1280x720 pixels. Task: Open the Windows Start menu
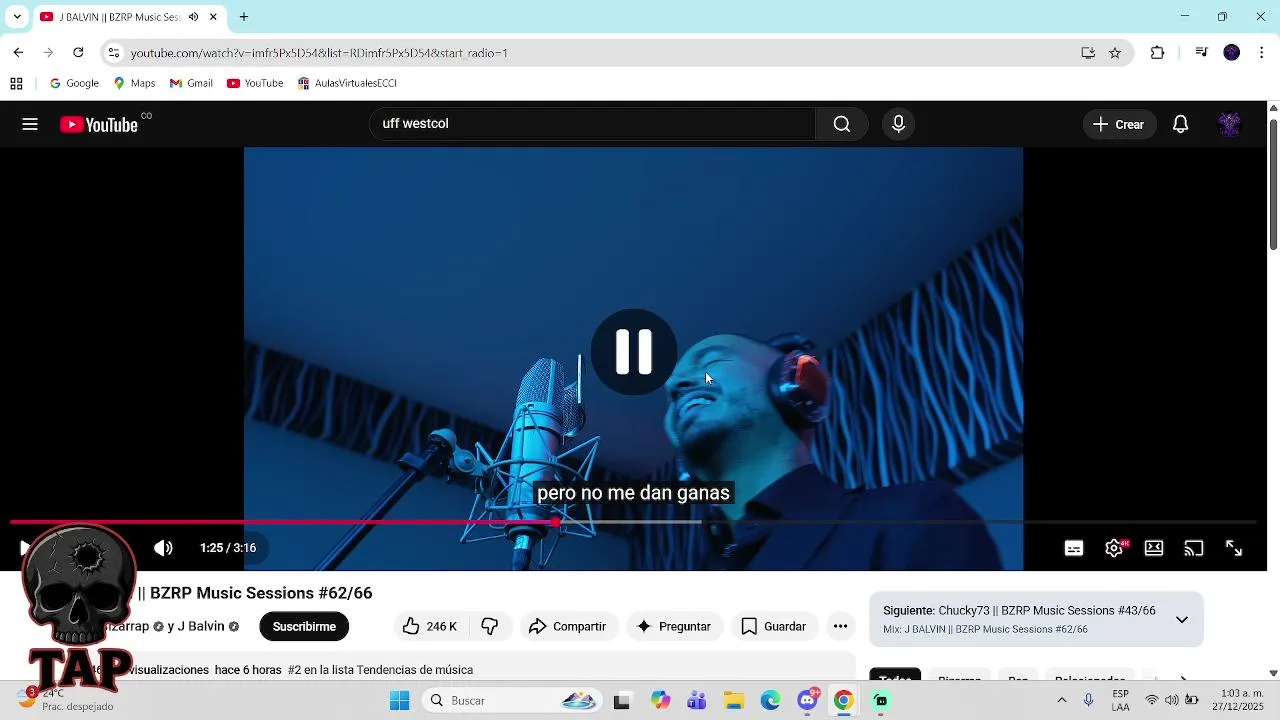(399, 701)
